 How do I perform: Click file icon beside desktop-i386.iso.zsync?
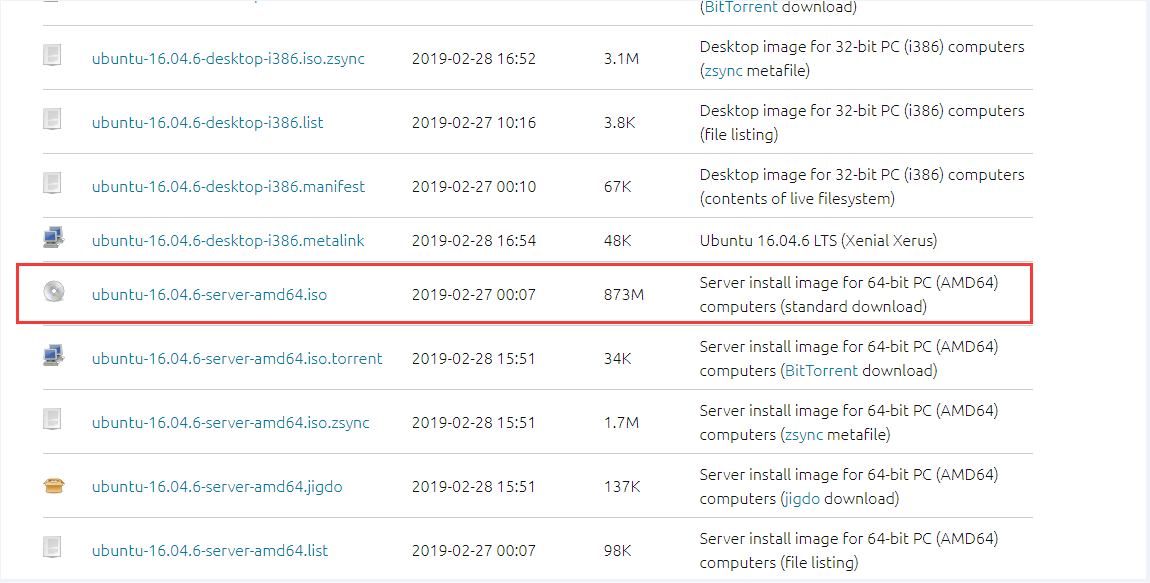53,55
